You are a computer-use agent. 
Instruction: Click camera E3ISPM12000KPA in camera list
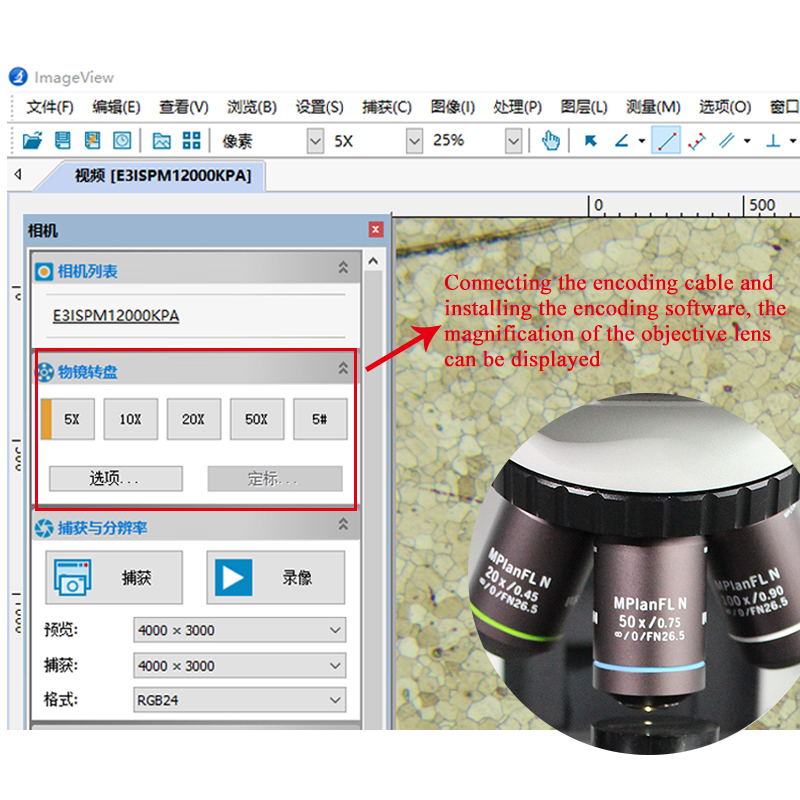tap(116, 316)
